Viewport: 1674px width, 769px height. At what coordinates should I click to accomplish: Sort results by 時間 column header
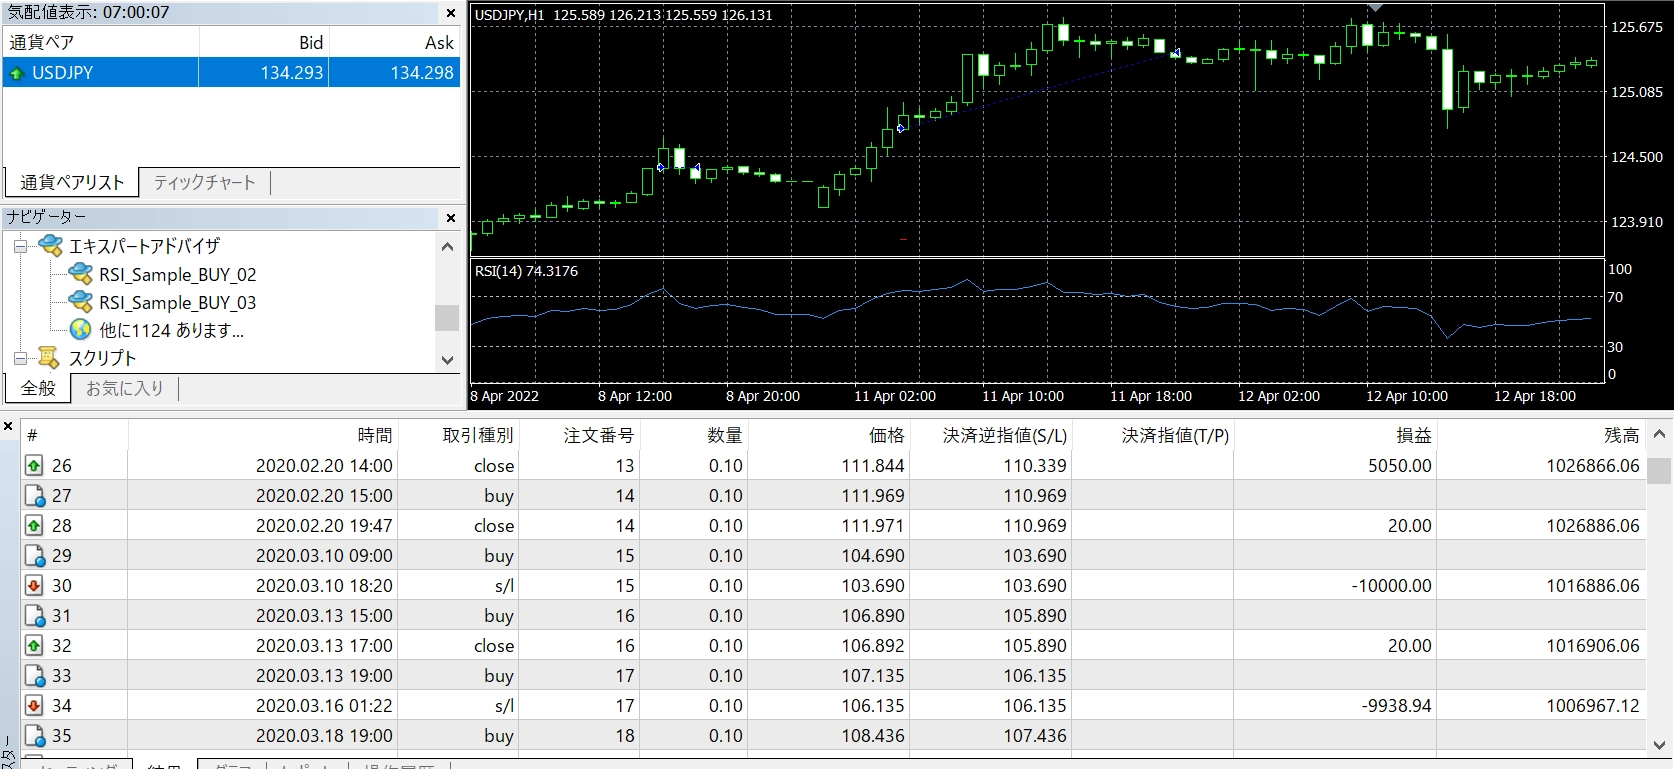(x=375, y=435)
